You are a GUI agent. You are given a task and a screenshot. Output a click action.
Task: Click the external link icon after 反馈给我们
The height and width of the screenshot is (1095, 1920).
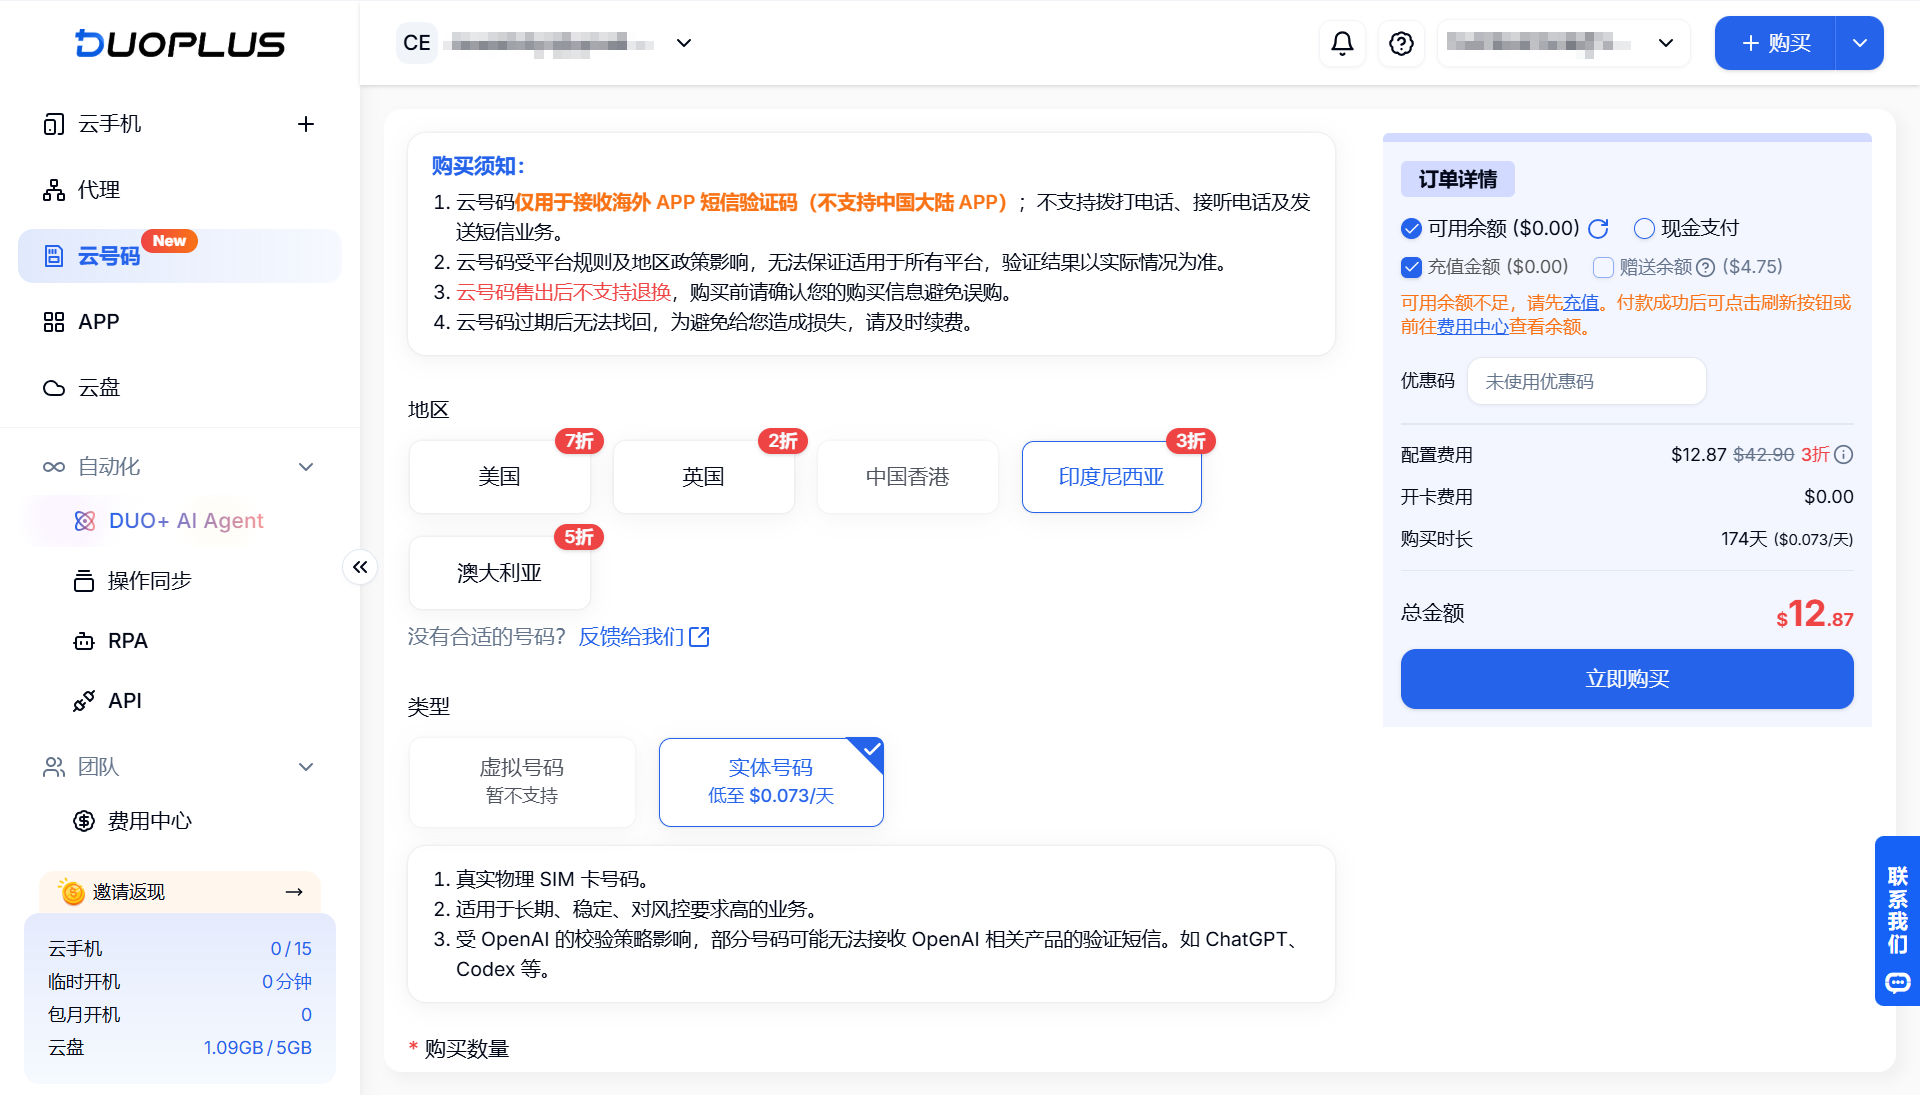pyautogui.click(x=699, y=636)
